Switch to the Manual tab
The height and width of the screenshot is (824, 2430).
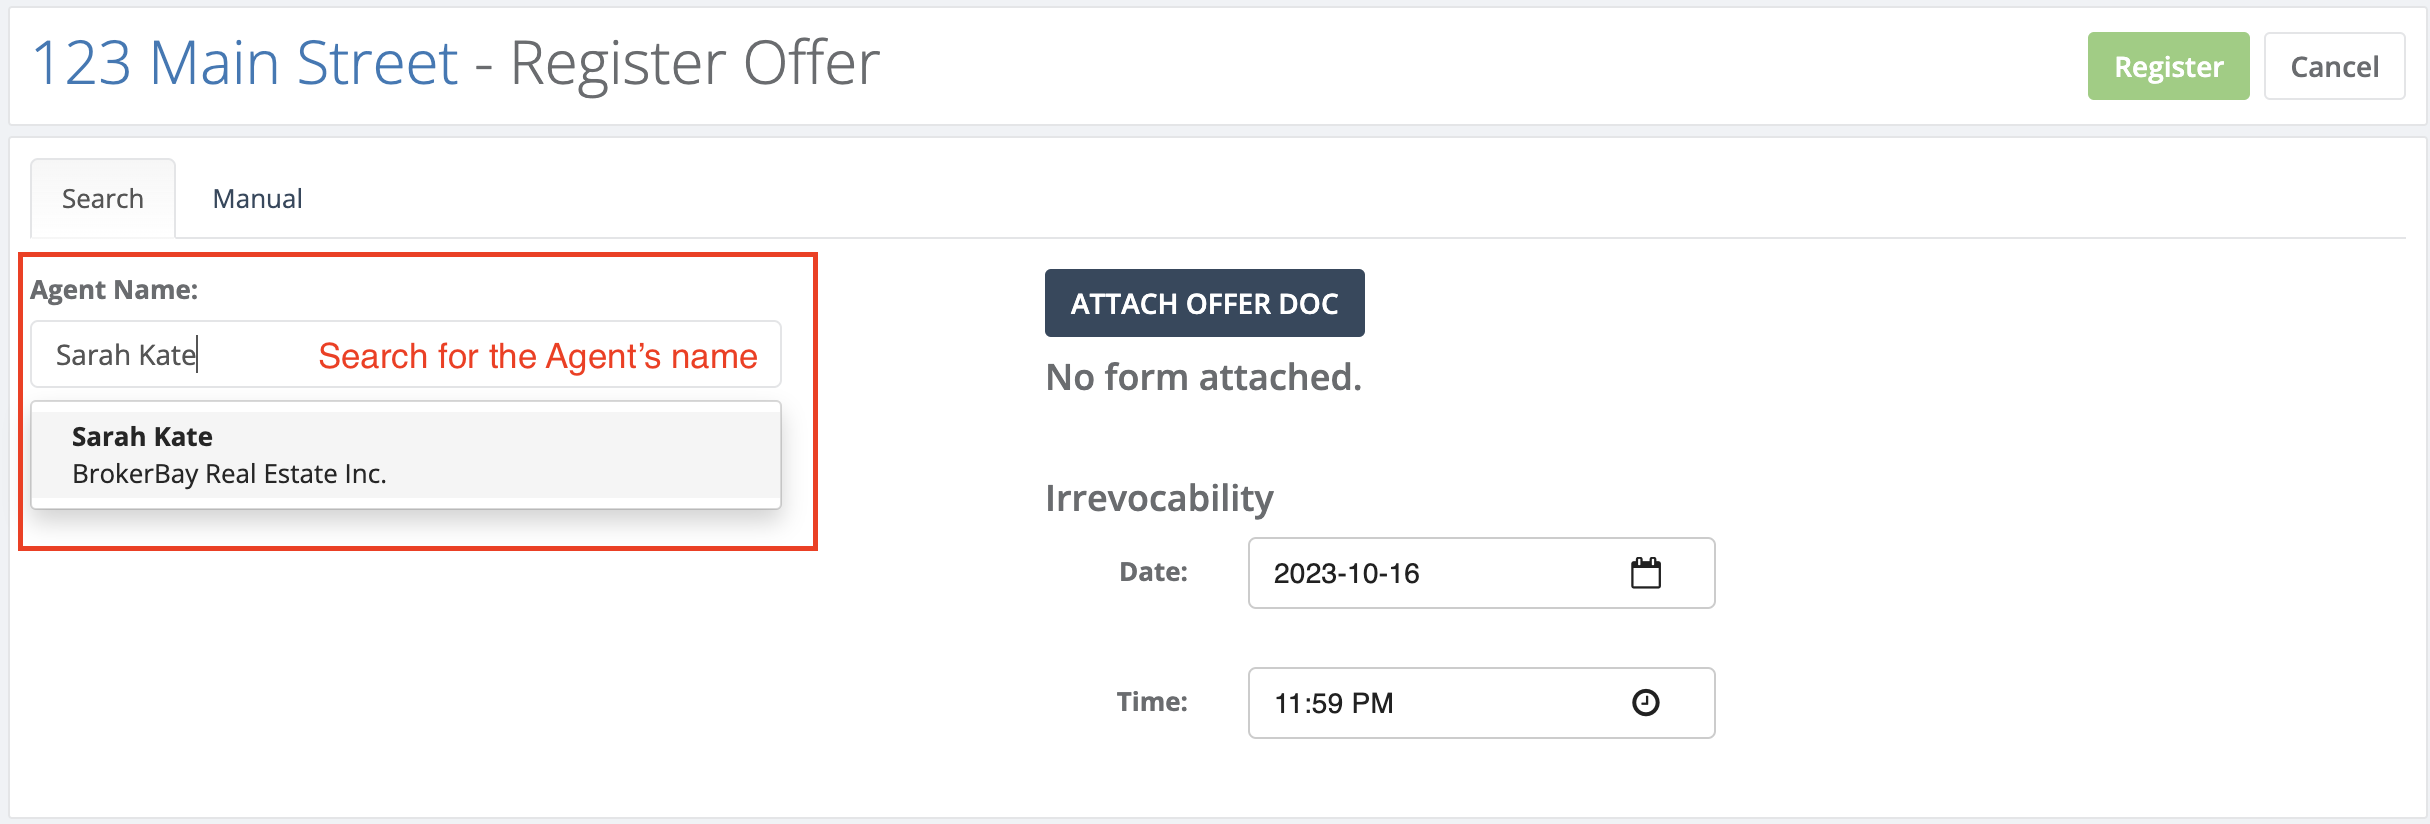257,198
